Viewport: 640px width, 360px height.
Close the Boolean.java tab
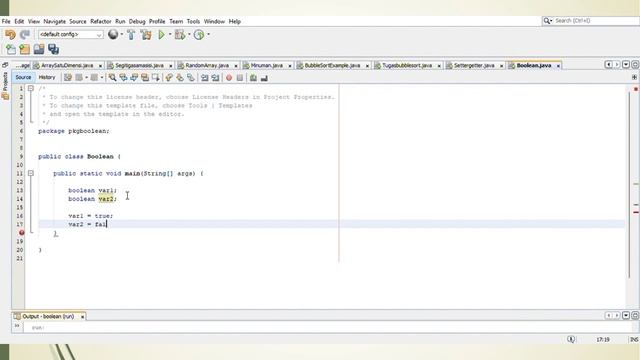tap(558, 66)
